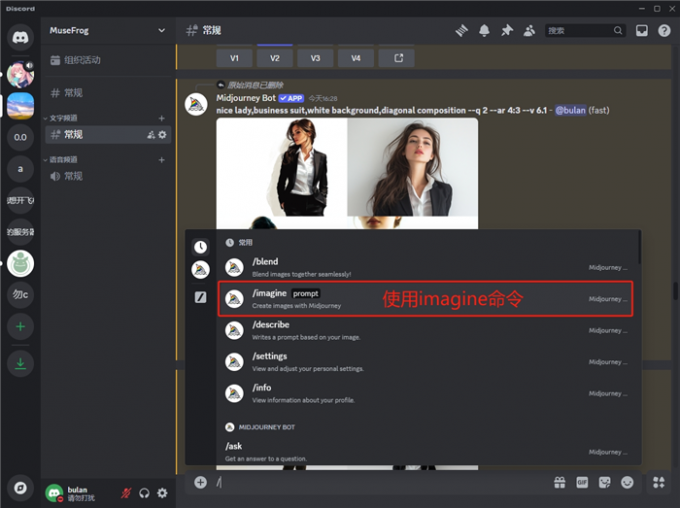Click the V4 variation button
Viewport: 680px width, 508px height.
356,58
